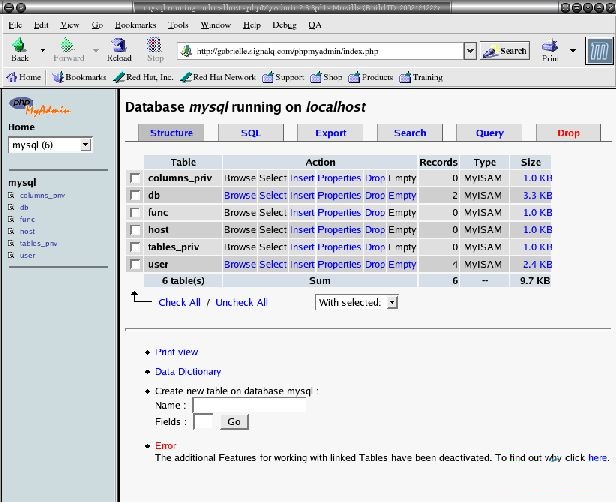This screenshot has height=502, width=616.
Task: Check the host table checkbox
Action: 135,230
